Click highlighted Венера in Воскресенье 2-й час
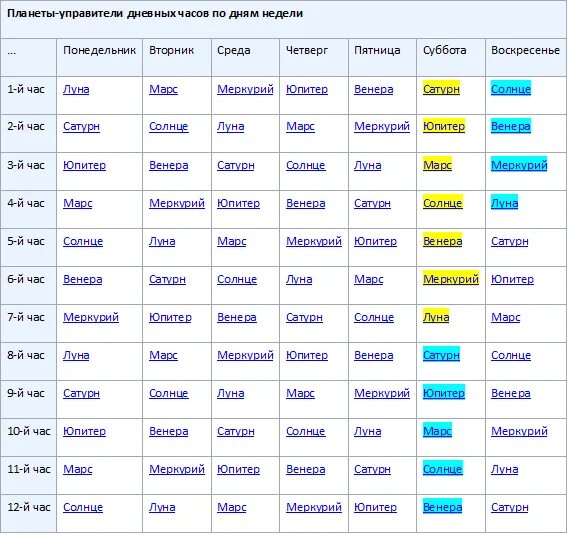The width and height of the screenshot is (567, 535). pyautogui.click(x=511, y=126)
